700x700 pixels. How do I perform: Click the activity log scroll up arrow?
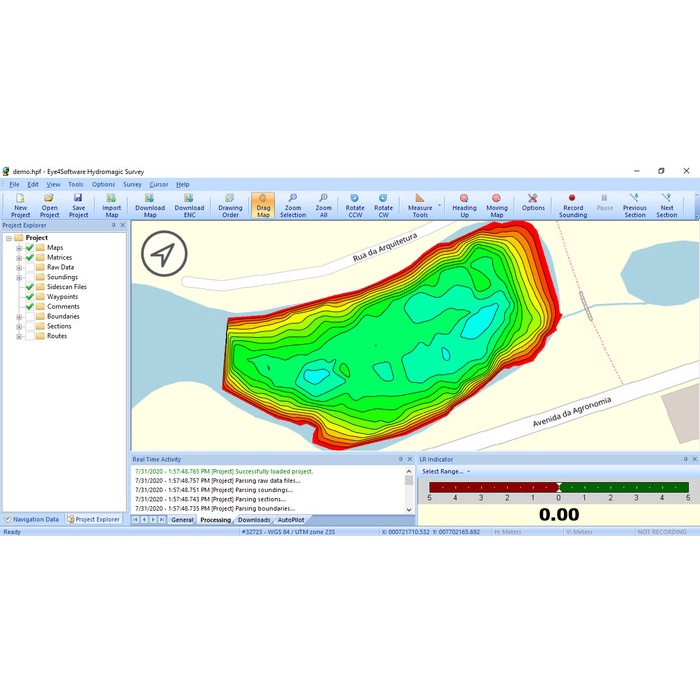[x=409, y=471]
